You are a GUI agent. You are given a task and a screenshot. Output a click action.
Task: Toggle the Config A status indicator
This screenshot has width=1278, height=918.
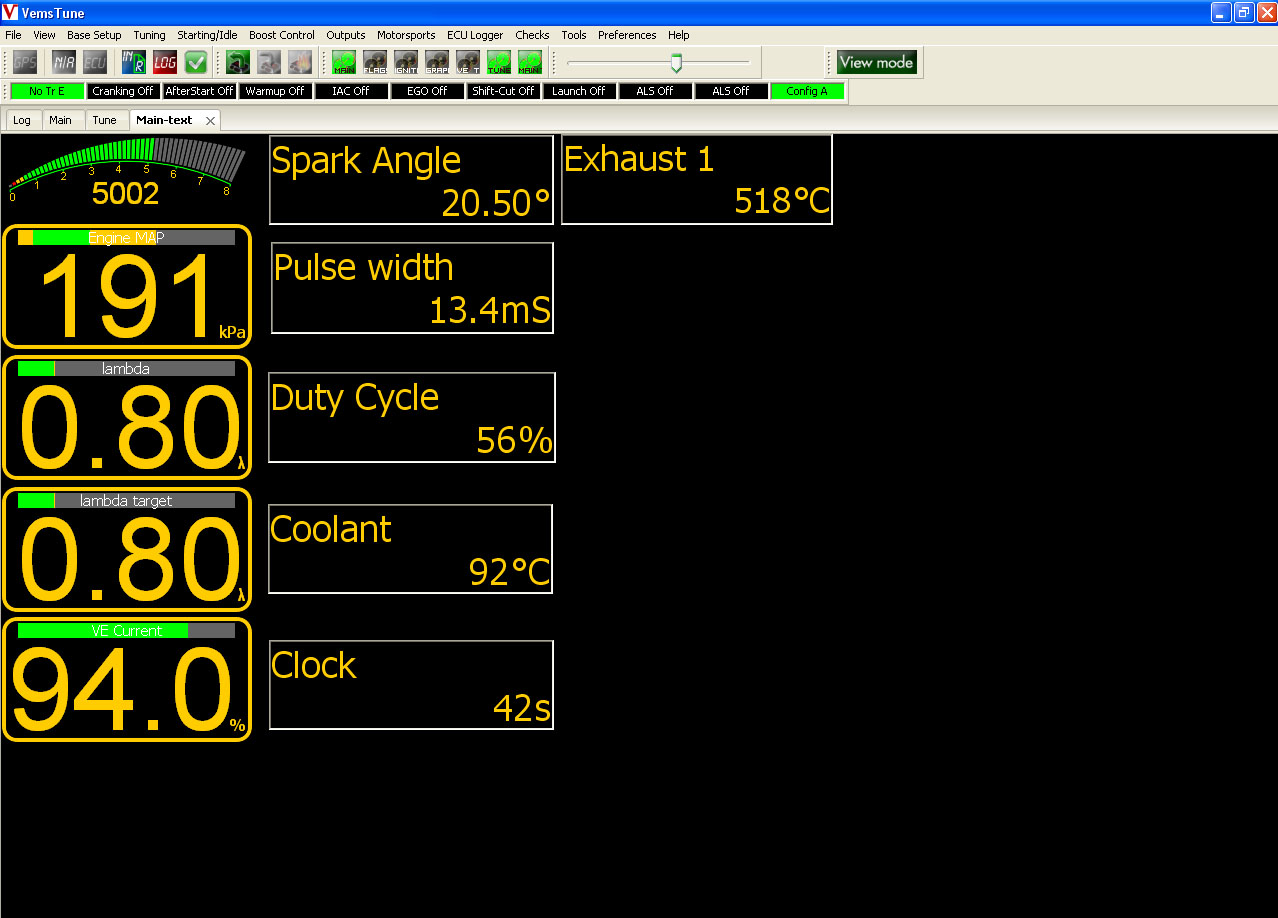click(x=807, y=91)
